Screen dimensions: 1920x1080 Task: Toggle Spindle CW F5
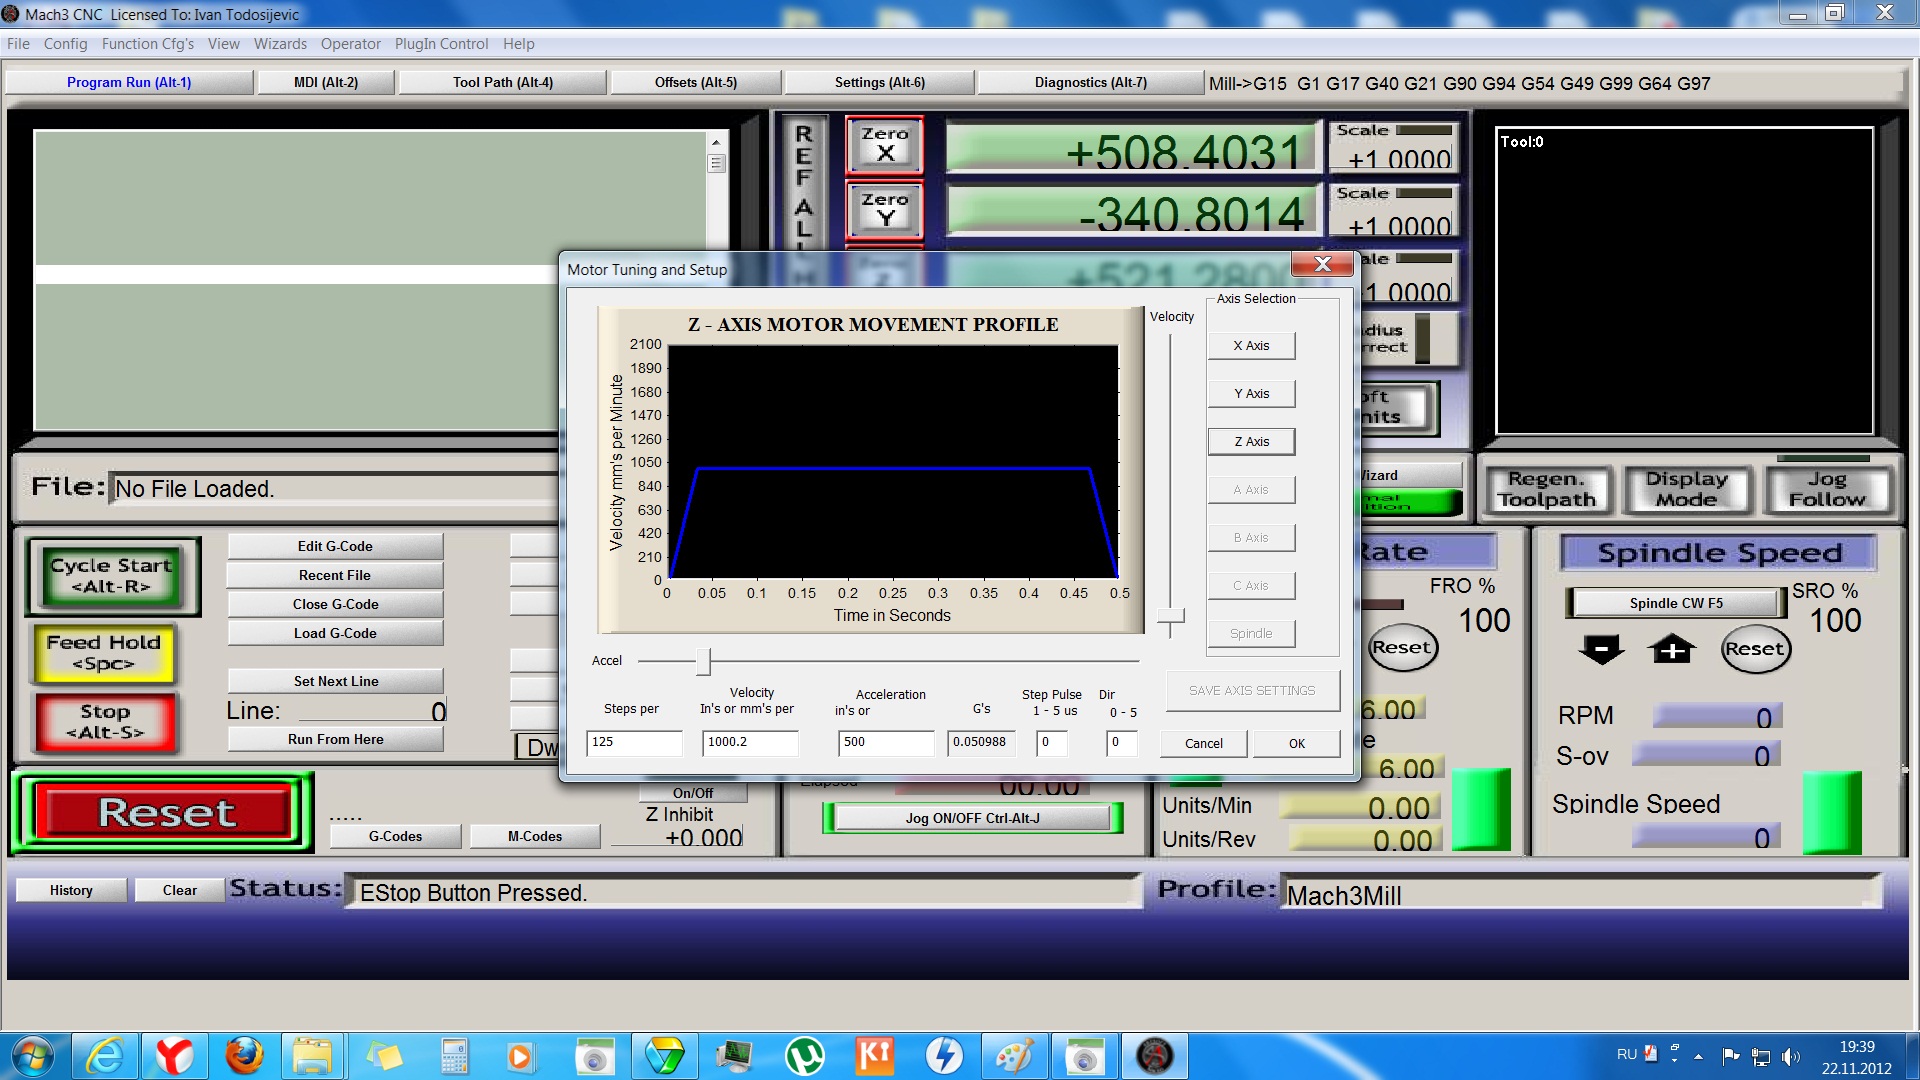(x=1675, y=603)
